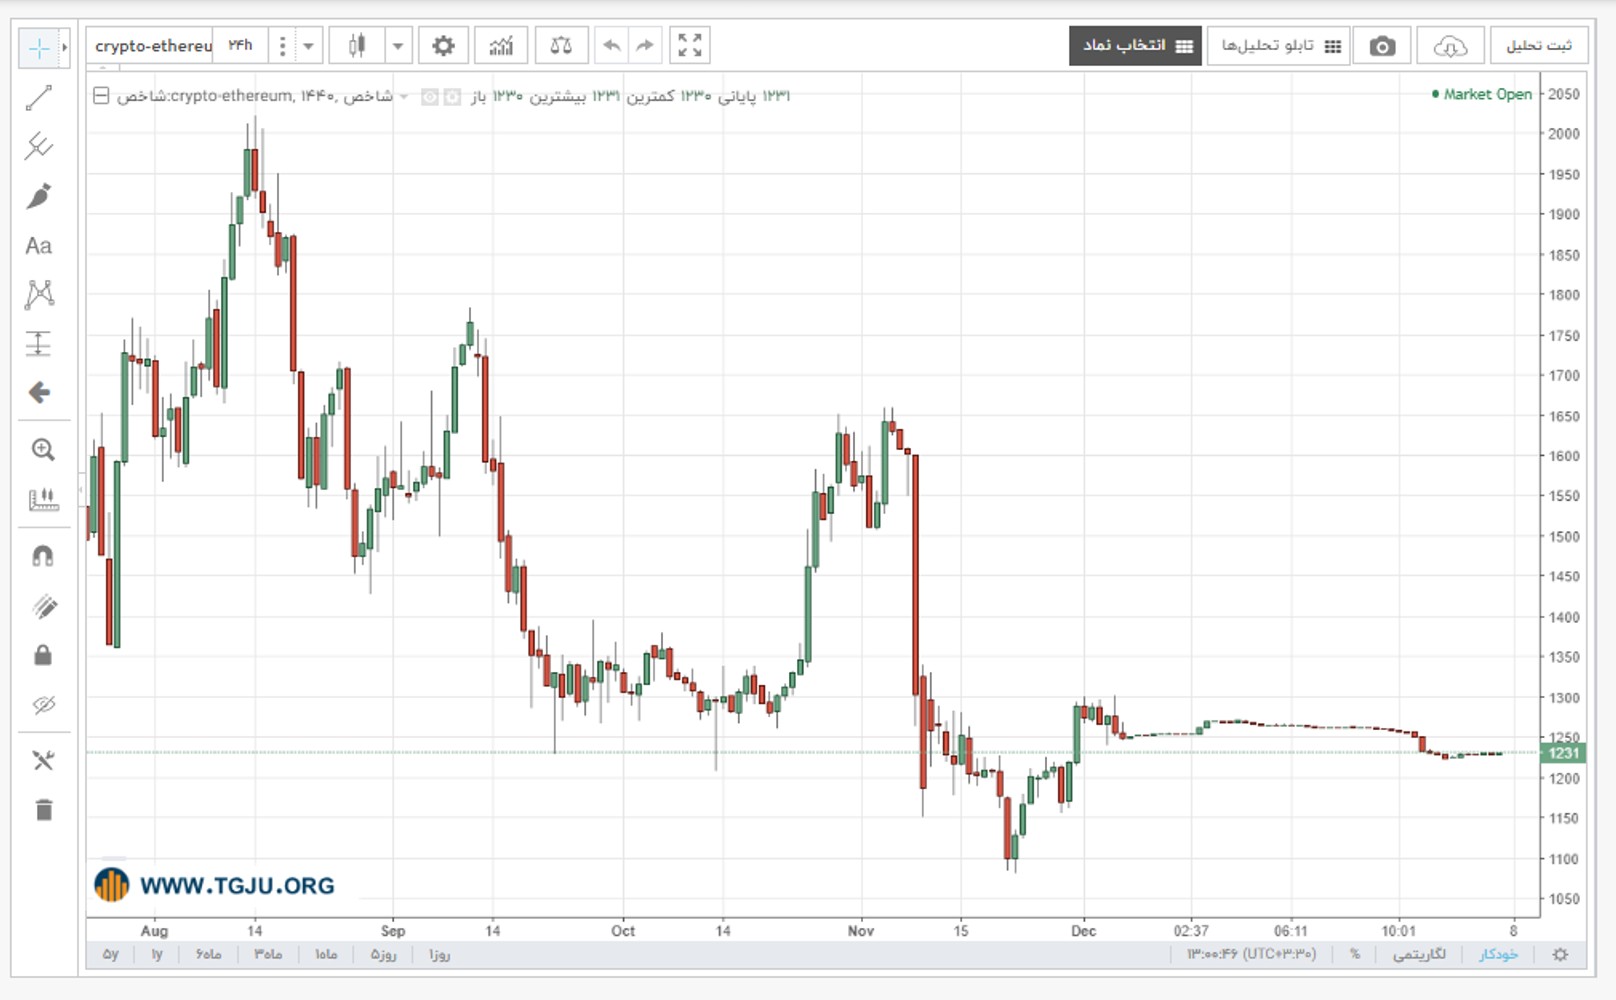Screen dimensions: 1616x1000
Task: Select the Aa text annotation tool
Action: (x=39, y=246)
